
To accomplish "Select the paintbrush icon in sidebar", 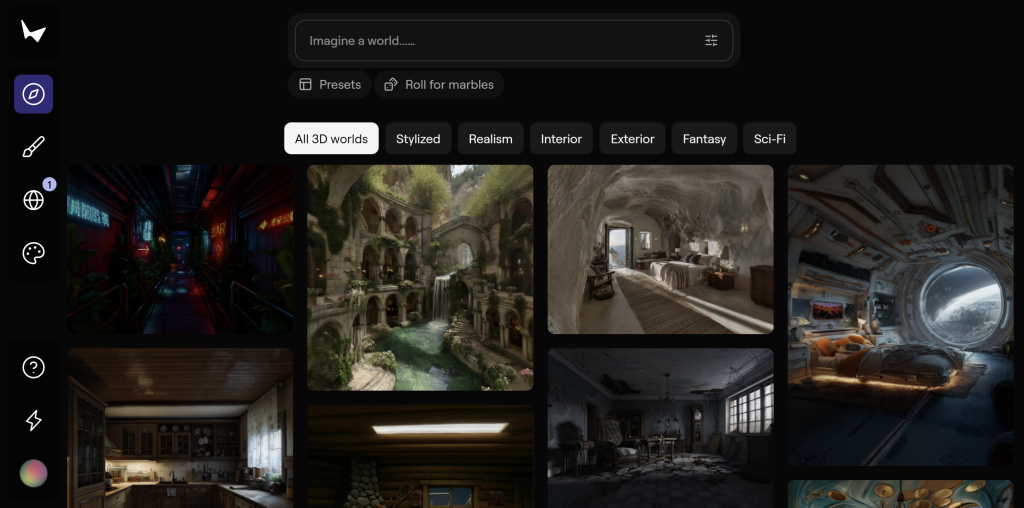I will pos(33,148).
